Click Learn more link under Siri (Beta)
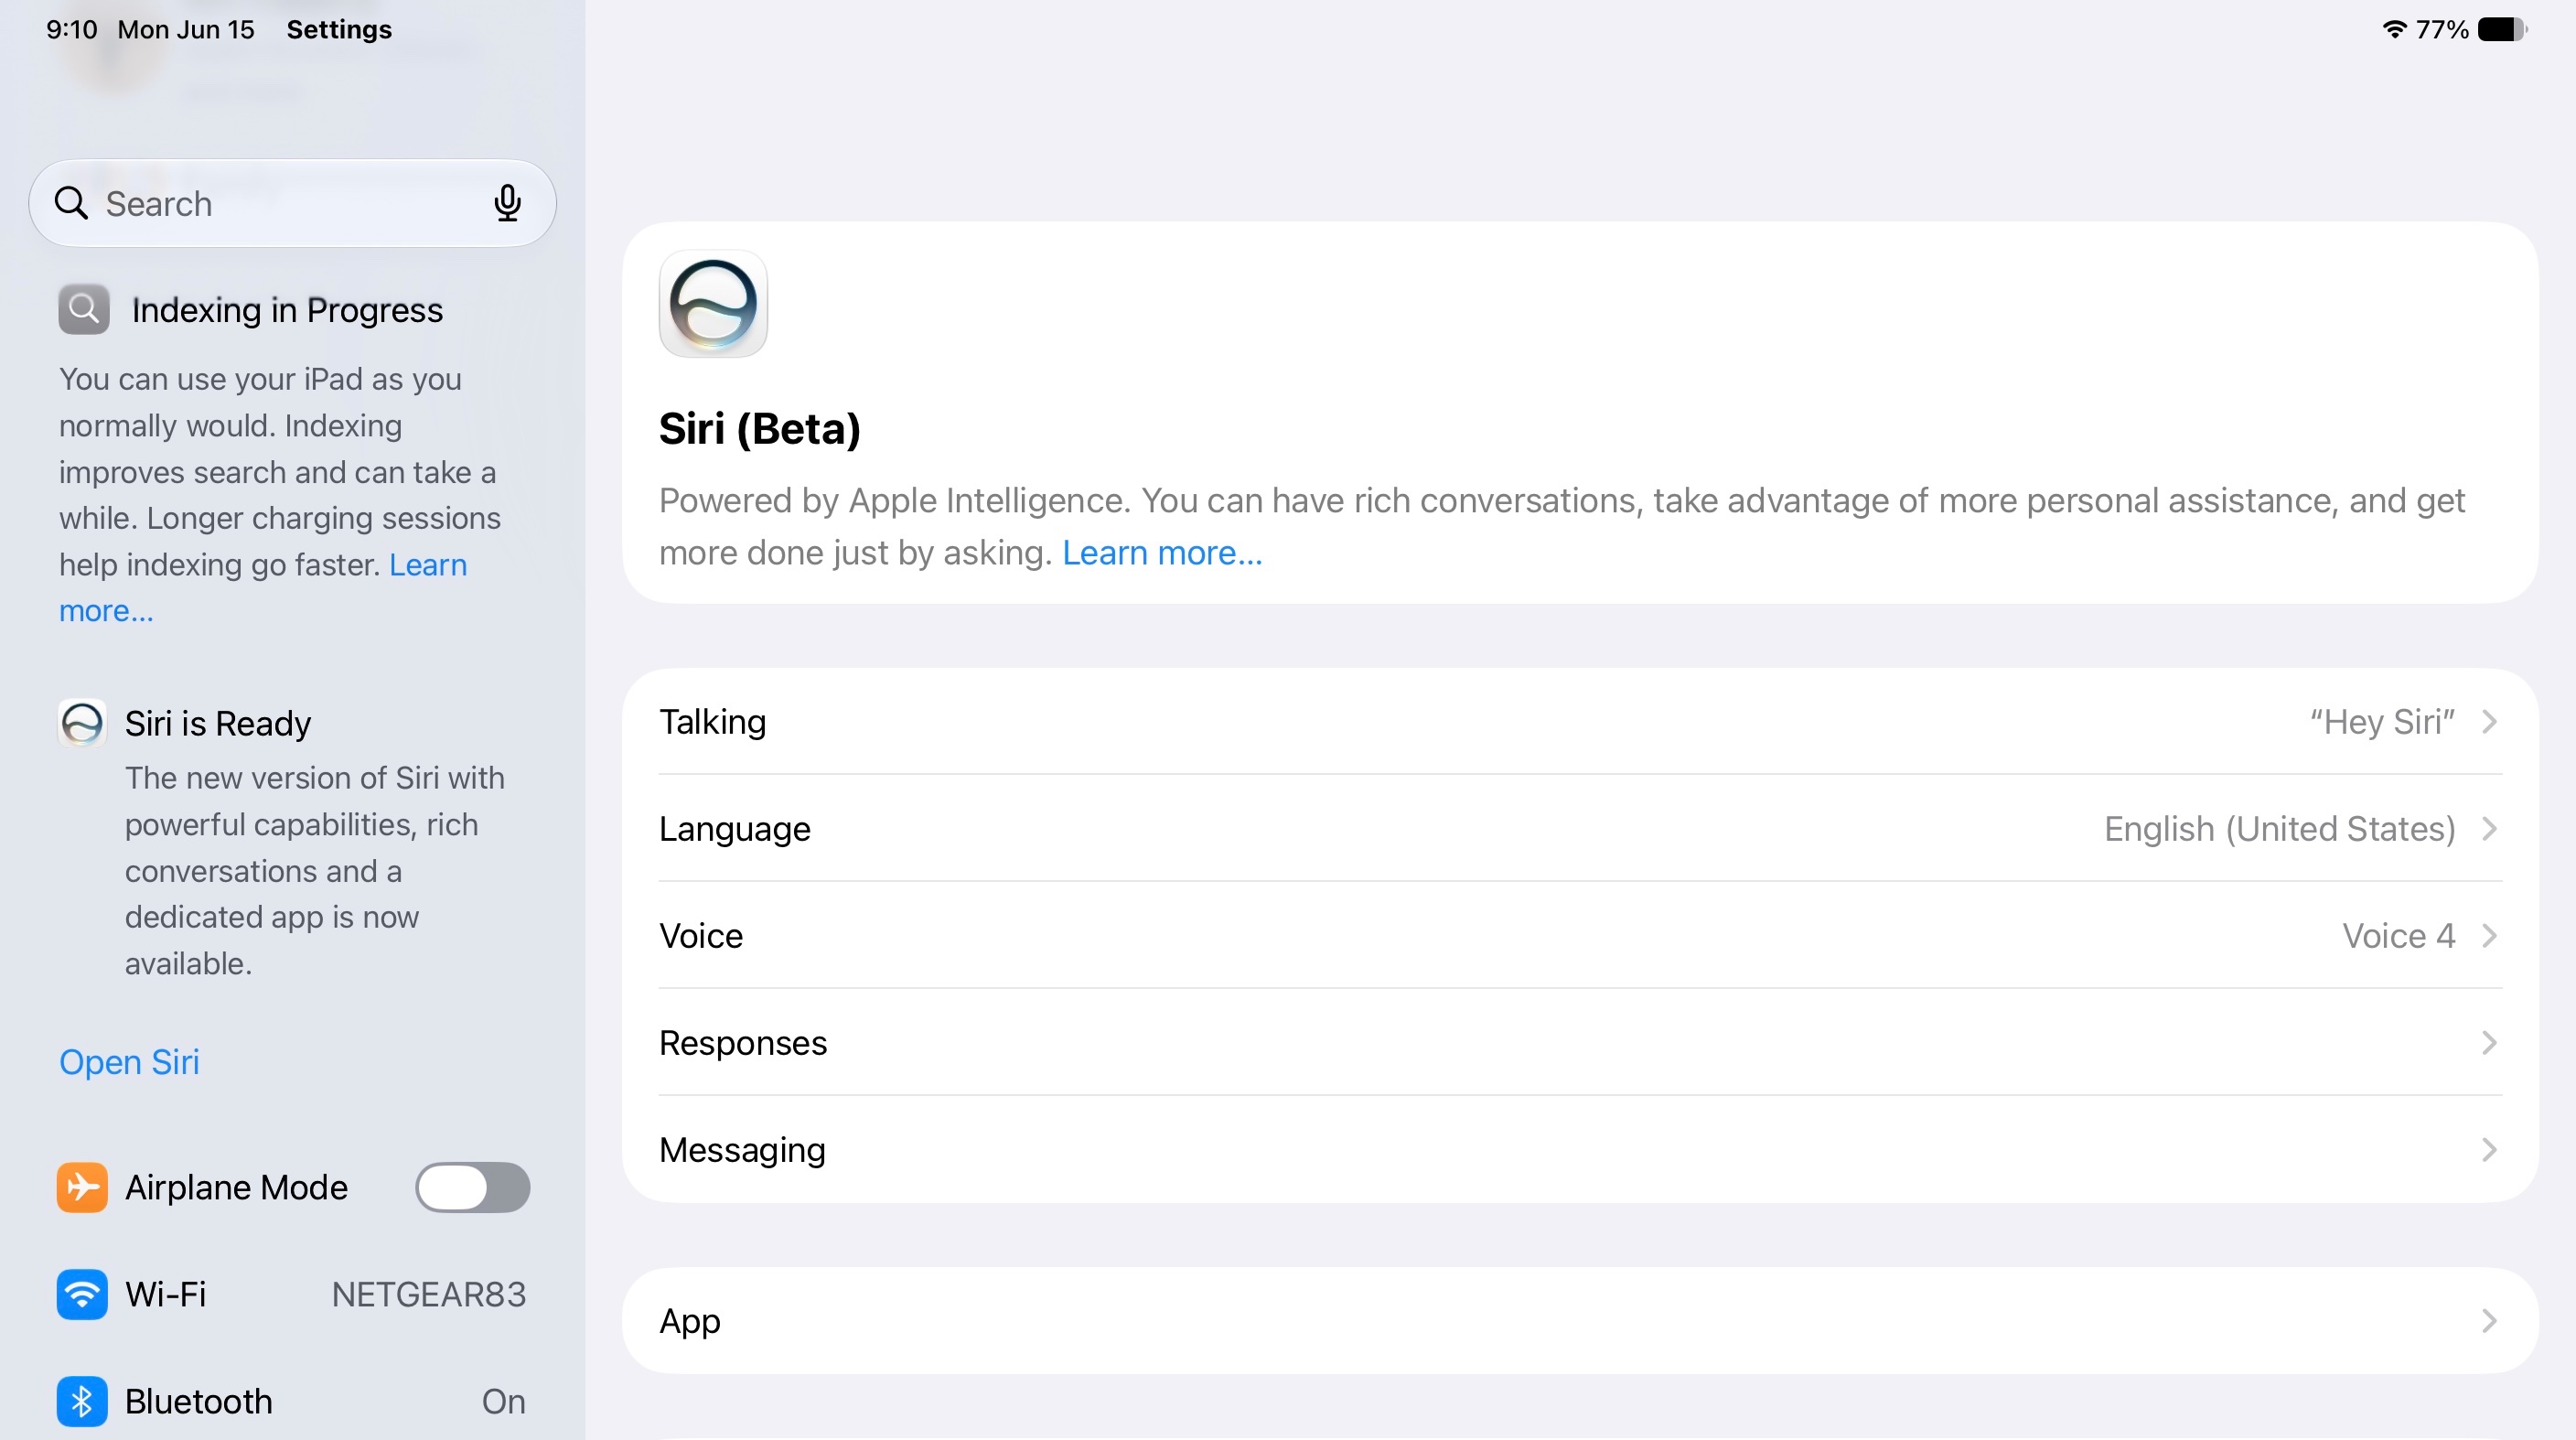The width and height of the screenshot is (2576, 1440). click(x=1162, y=553)
